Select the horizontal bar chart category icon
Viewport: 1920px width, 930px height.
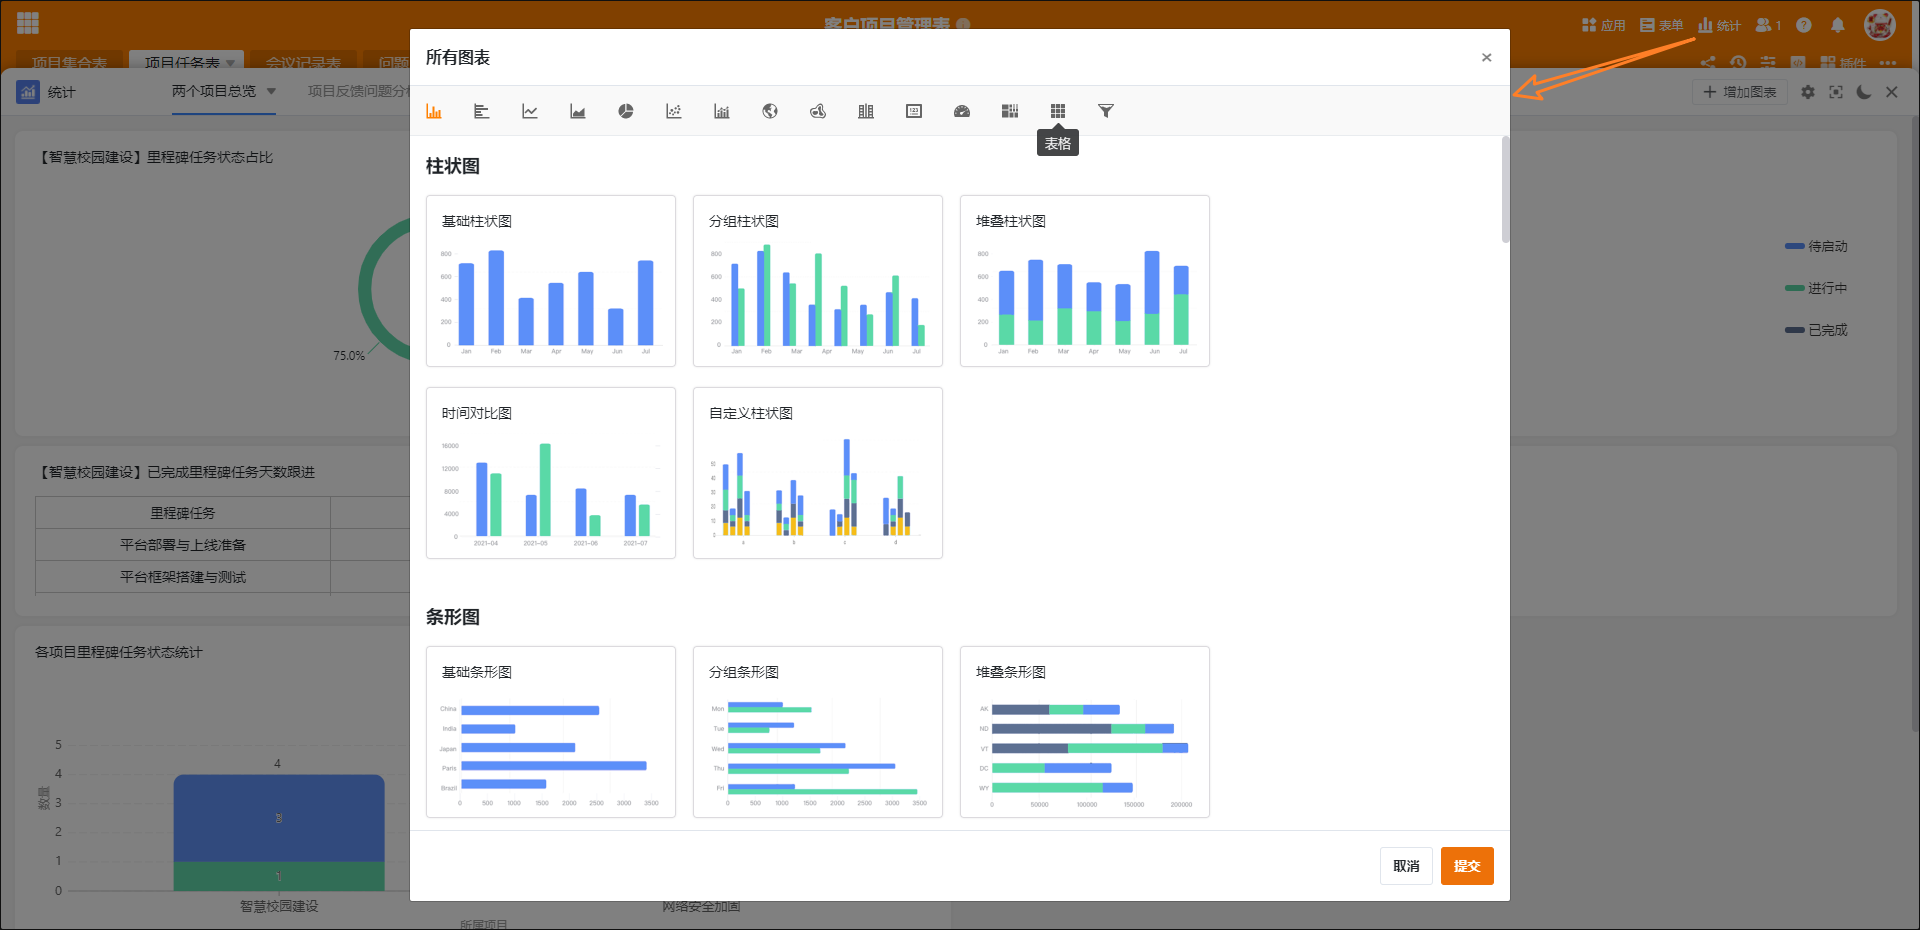coord(482,111)
